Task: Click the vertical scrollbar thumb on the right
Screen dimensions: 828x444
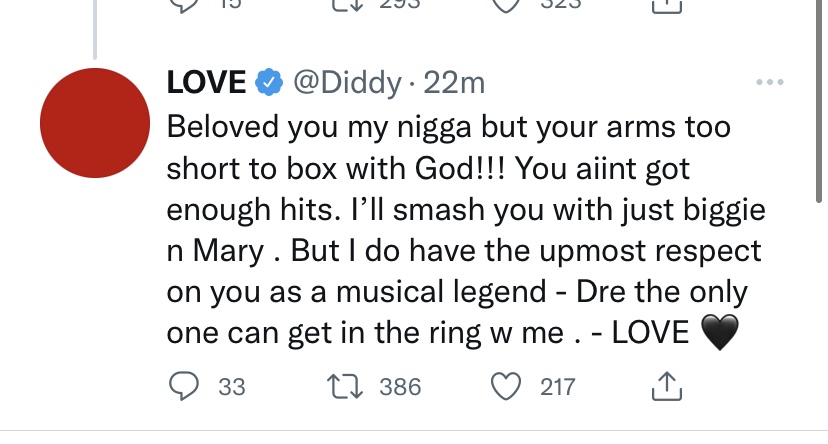Action: pos(819,100)
